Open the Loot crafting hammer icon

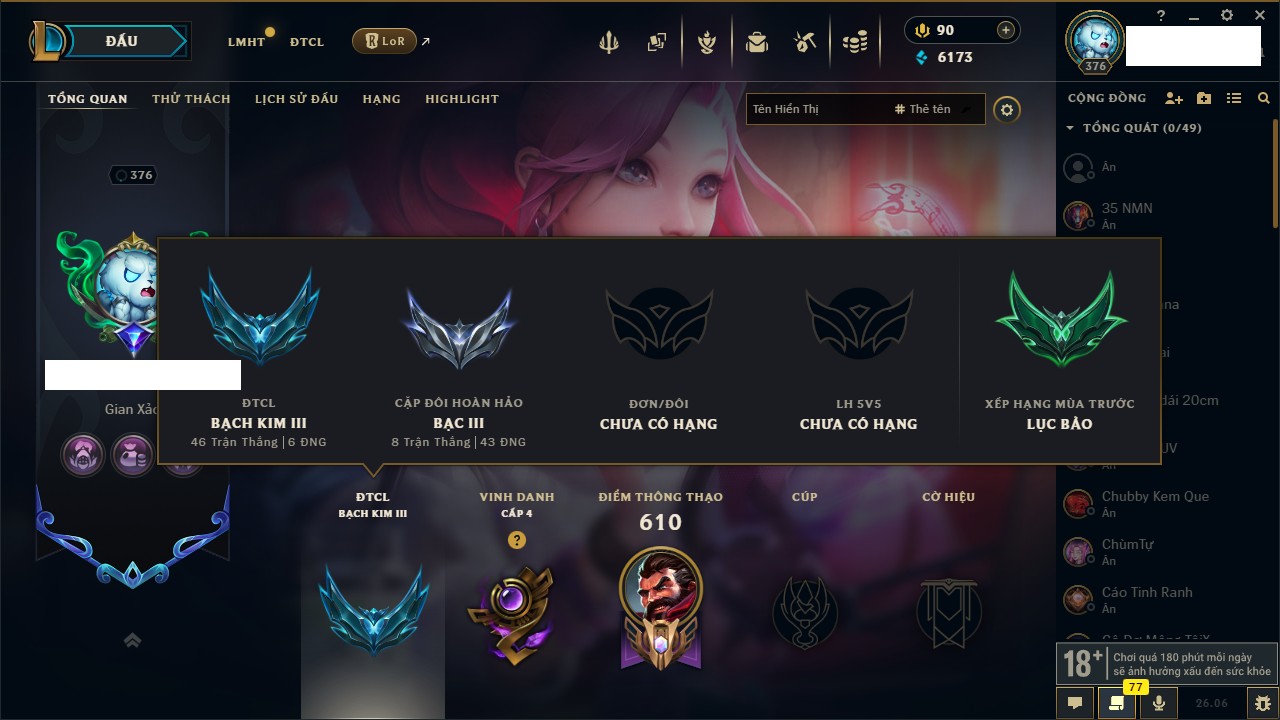805,42
